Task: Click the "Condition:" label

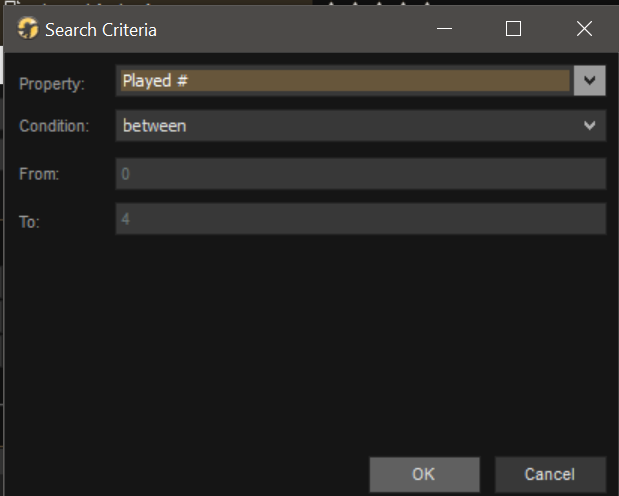Action: (x=54, y=127)
